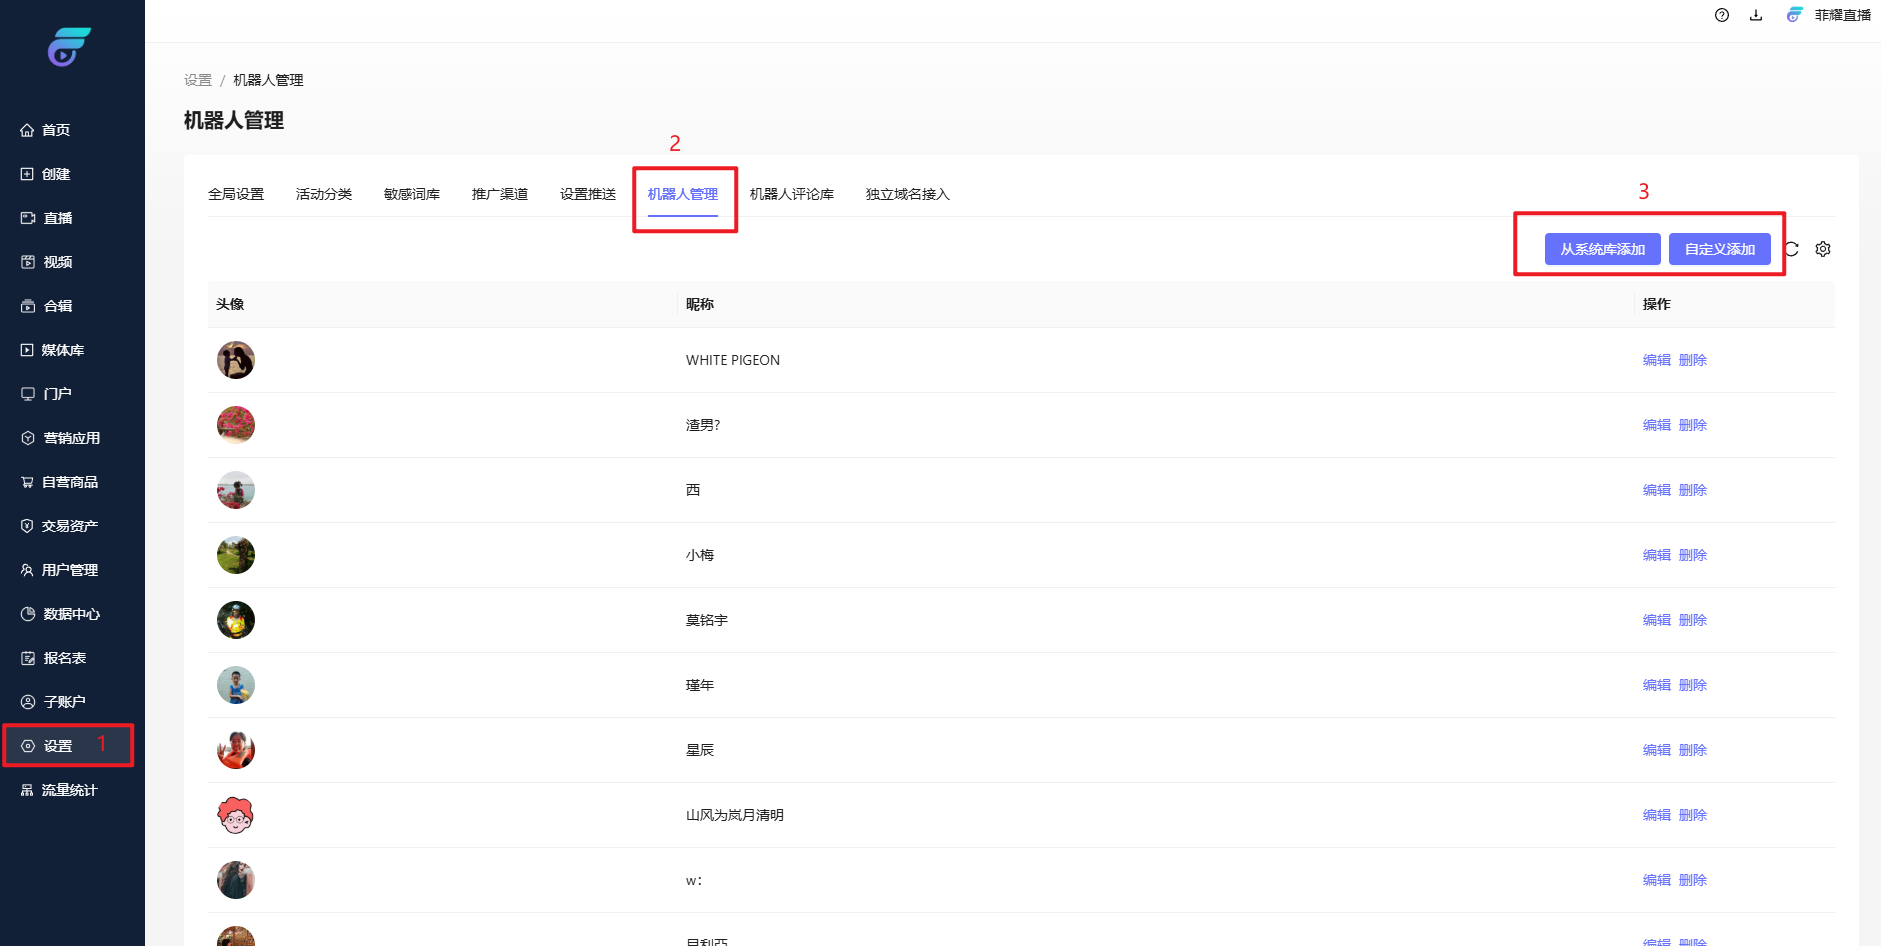Viewport: 1881px width, 946px height.
Task: Click the avatar of 山风为岚月清明
Action: [x=236, y=815]
